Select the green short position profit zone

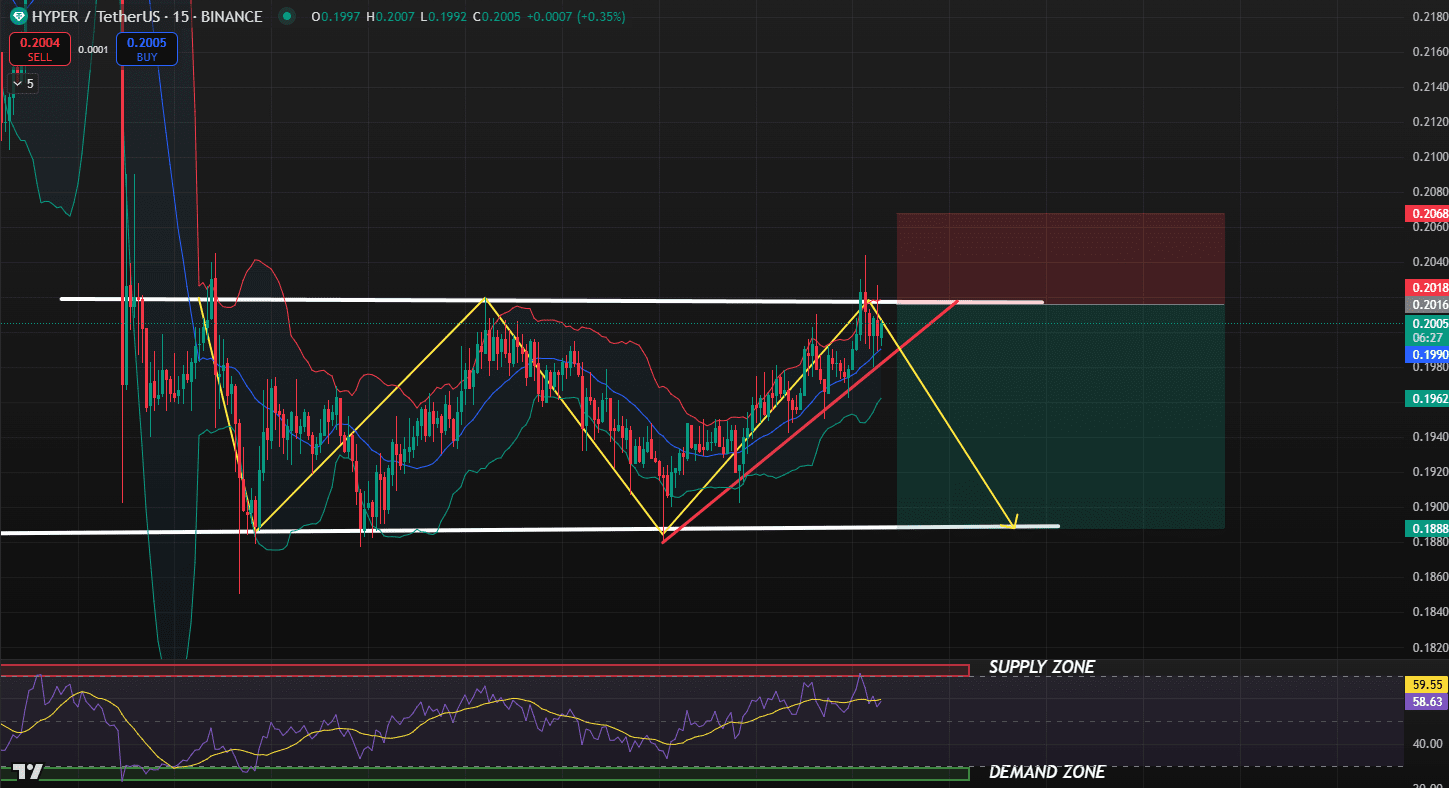click(x=1060, y=415)
